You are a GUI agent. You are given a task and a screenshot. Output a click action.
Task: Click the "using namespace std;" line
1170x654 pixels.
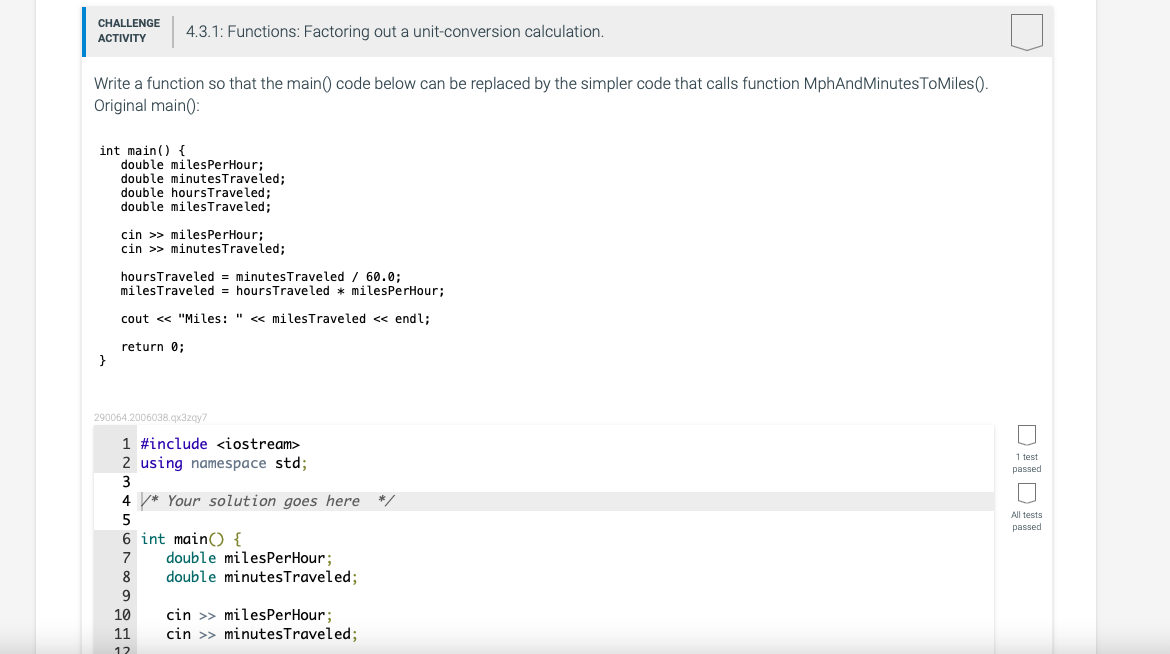click(222, 462)
